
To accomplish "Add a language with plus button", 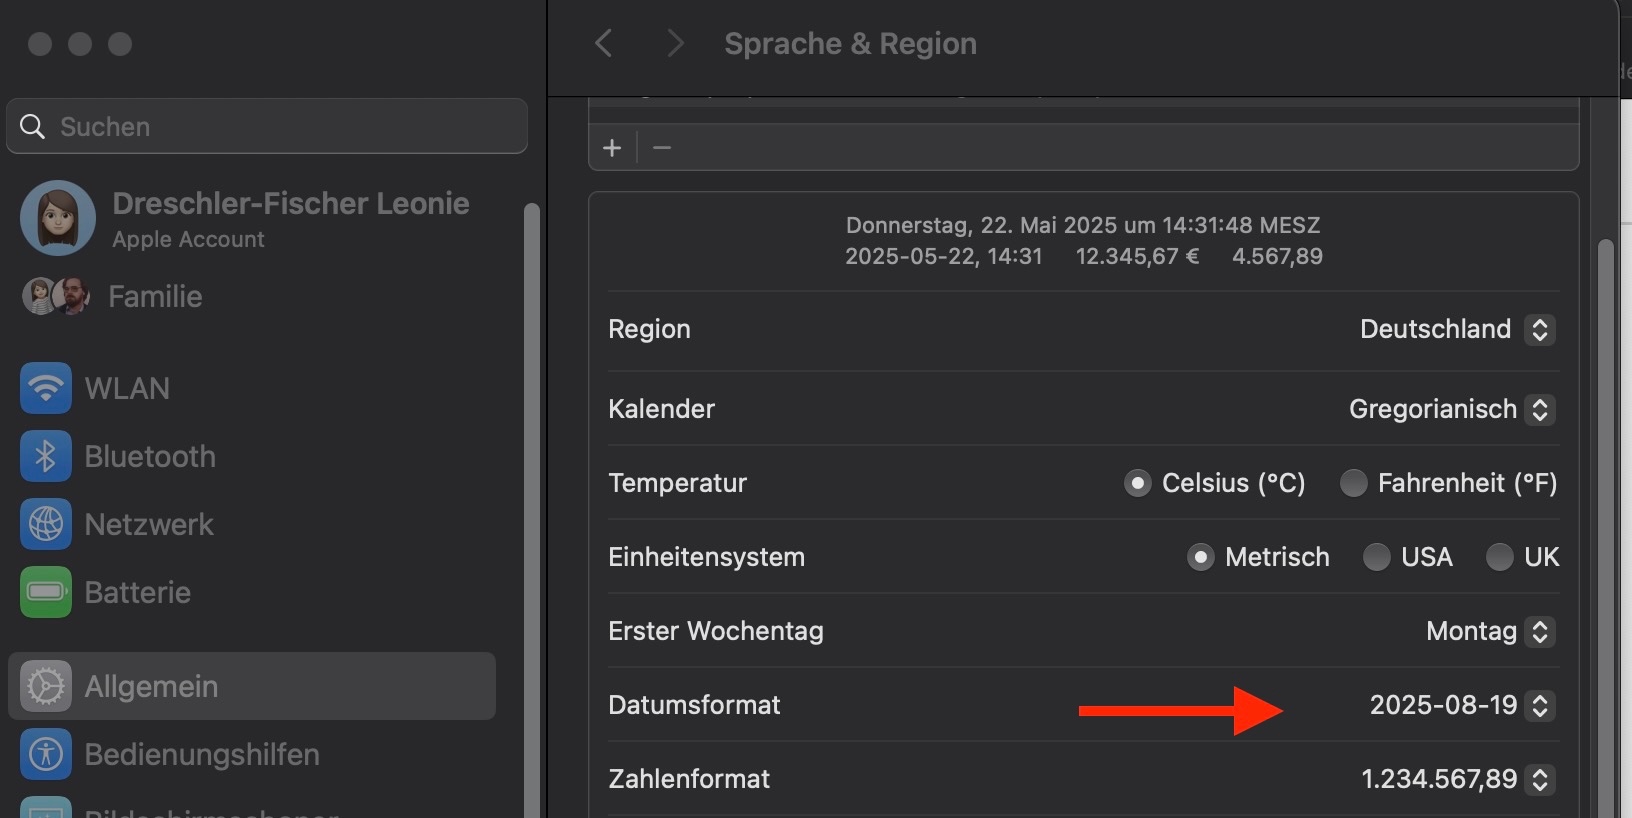I will [x=612, y=148].
